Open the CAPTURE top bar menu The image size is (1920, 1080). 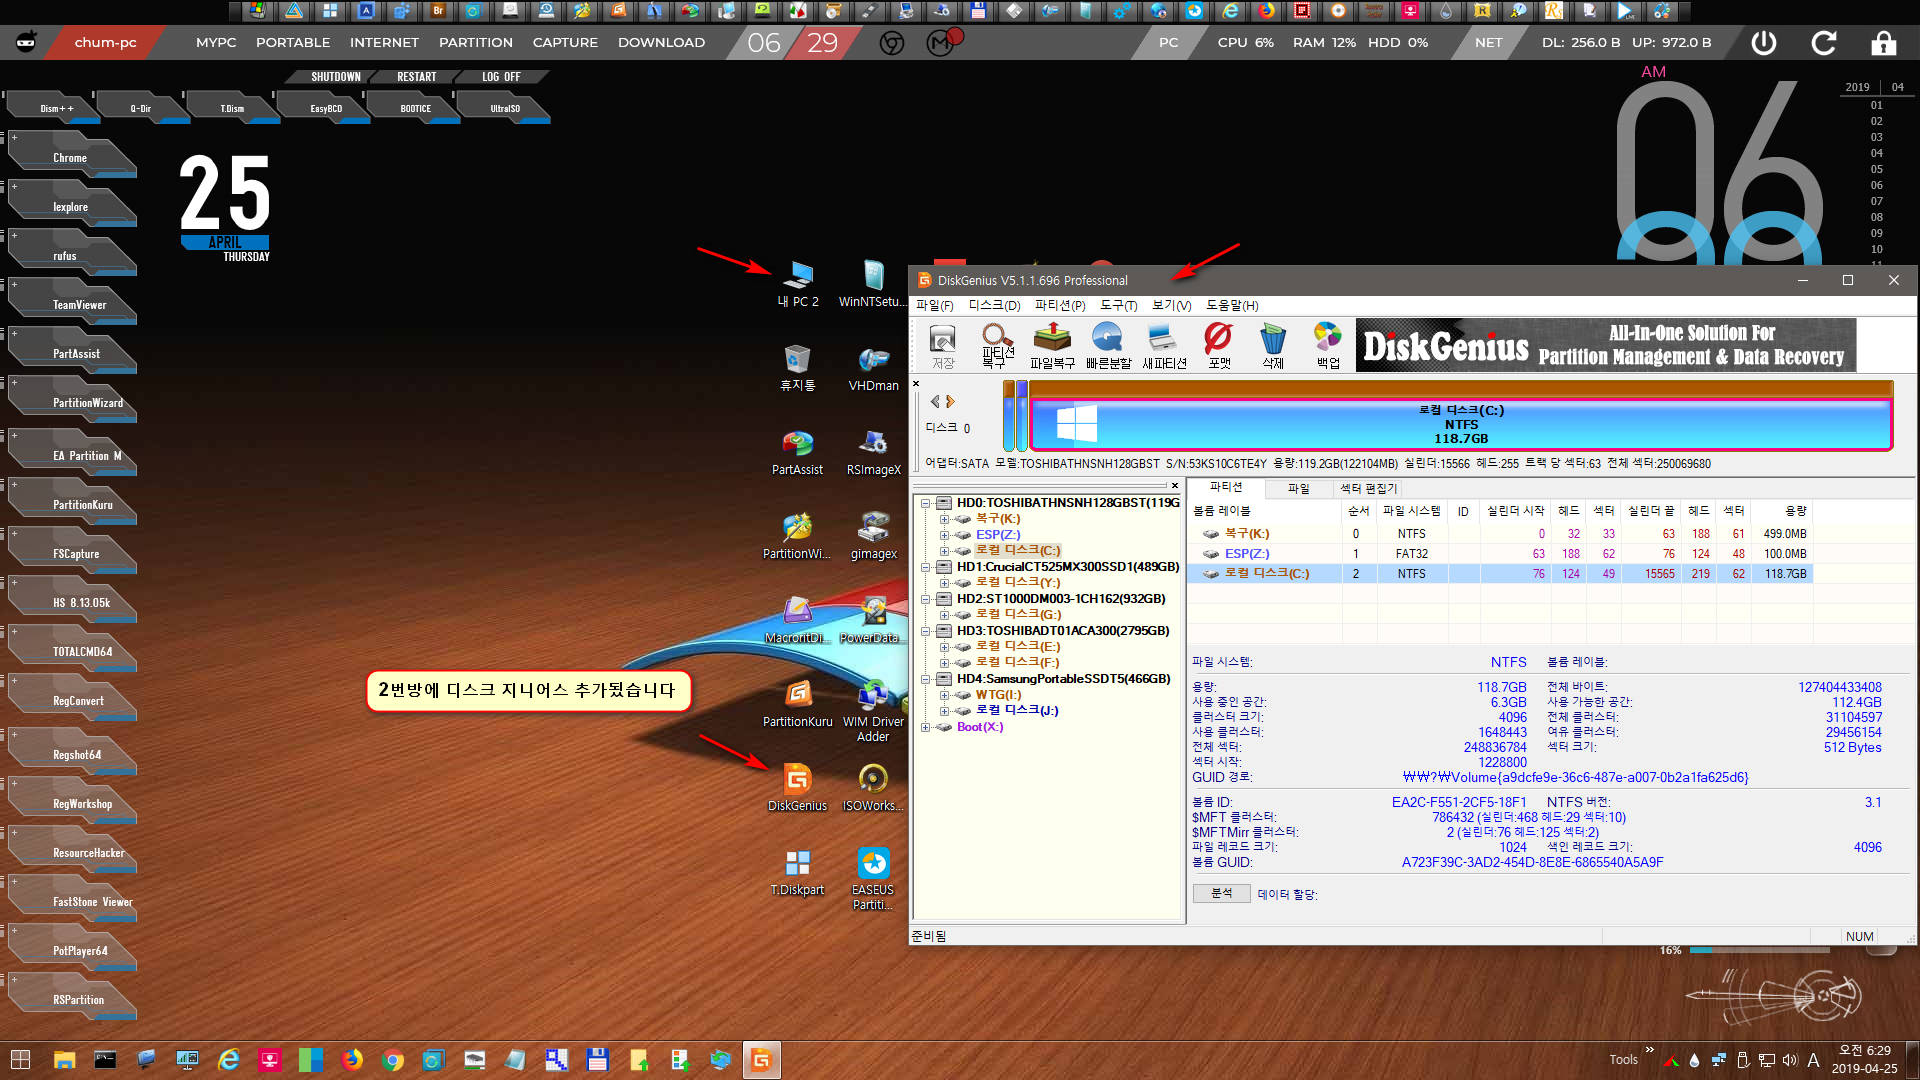tap(565, 43)
